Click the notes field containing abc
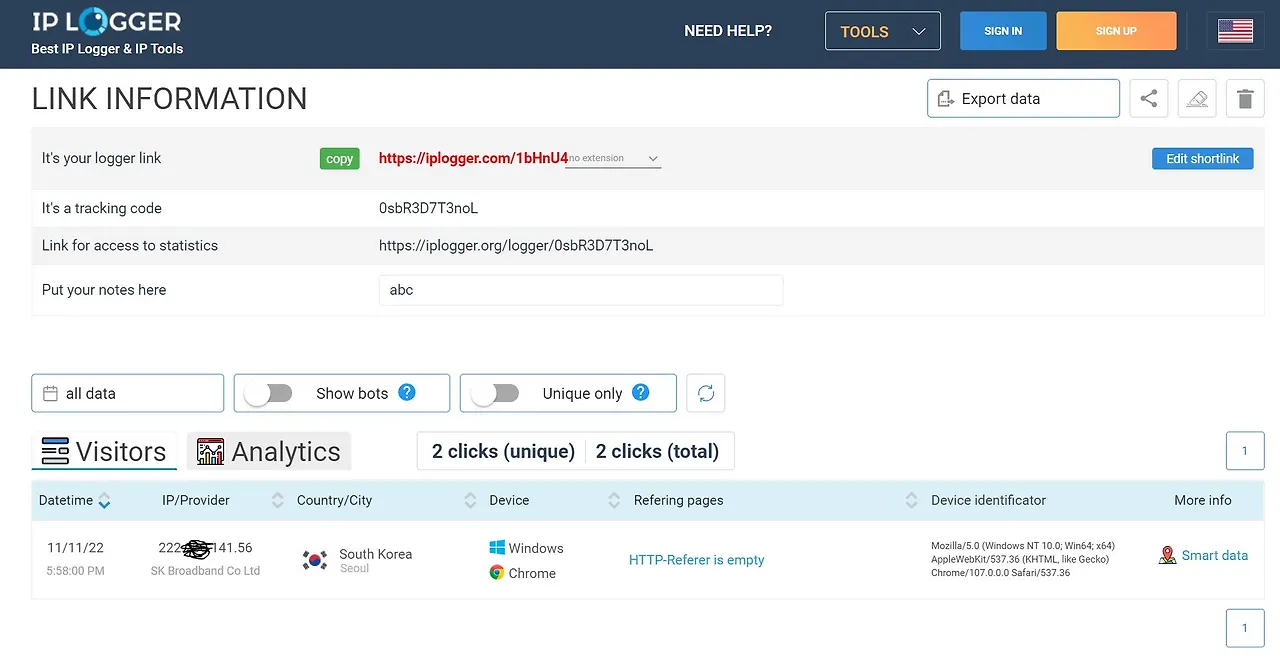1280x666 pixels. [x=581, y=290]
